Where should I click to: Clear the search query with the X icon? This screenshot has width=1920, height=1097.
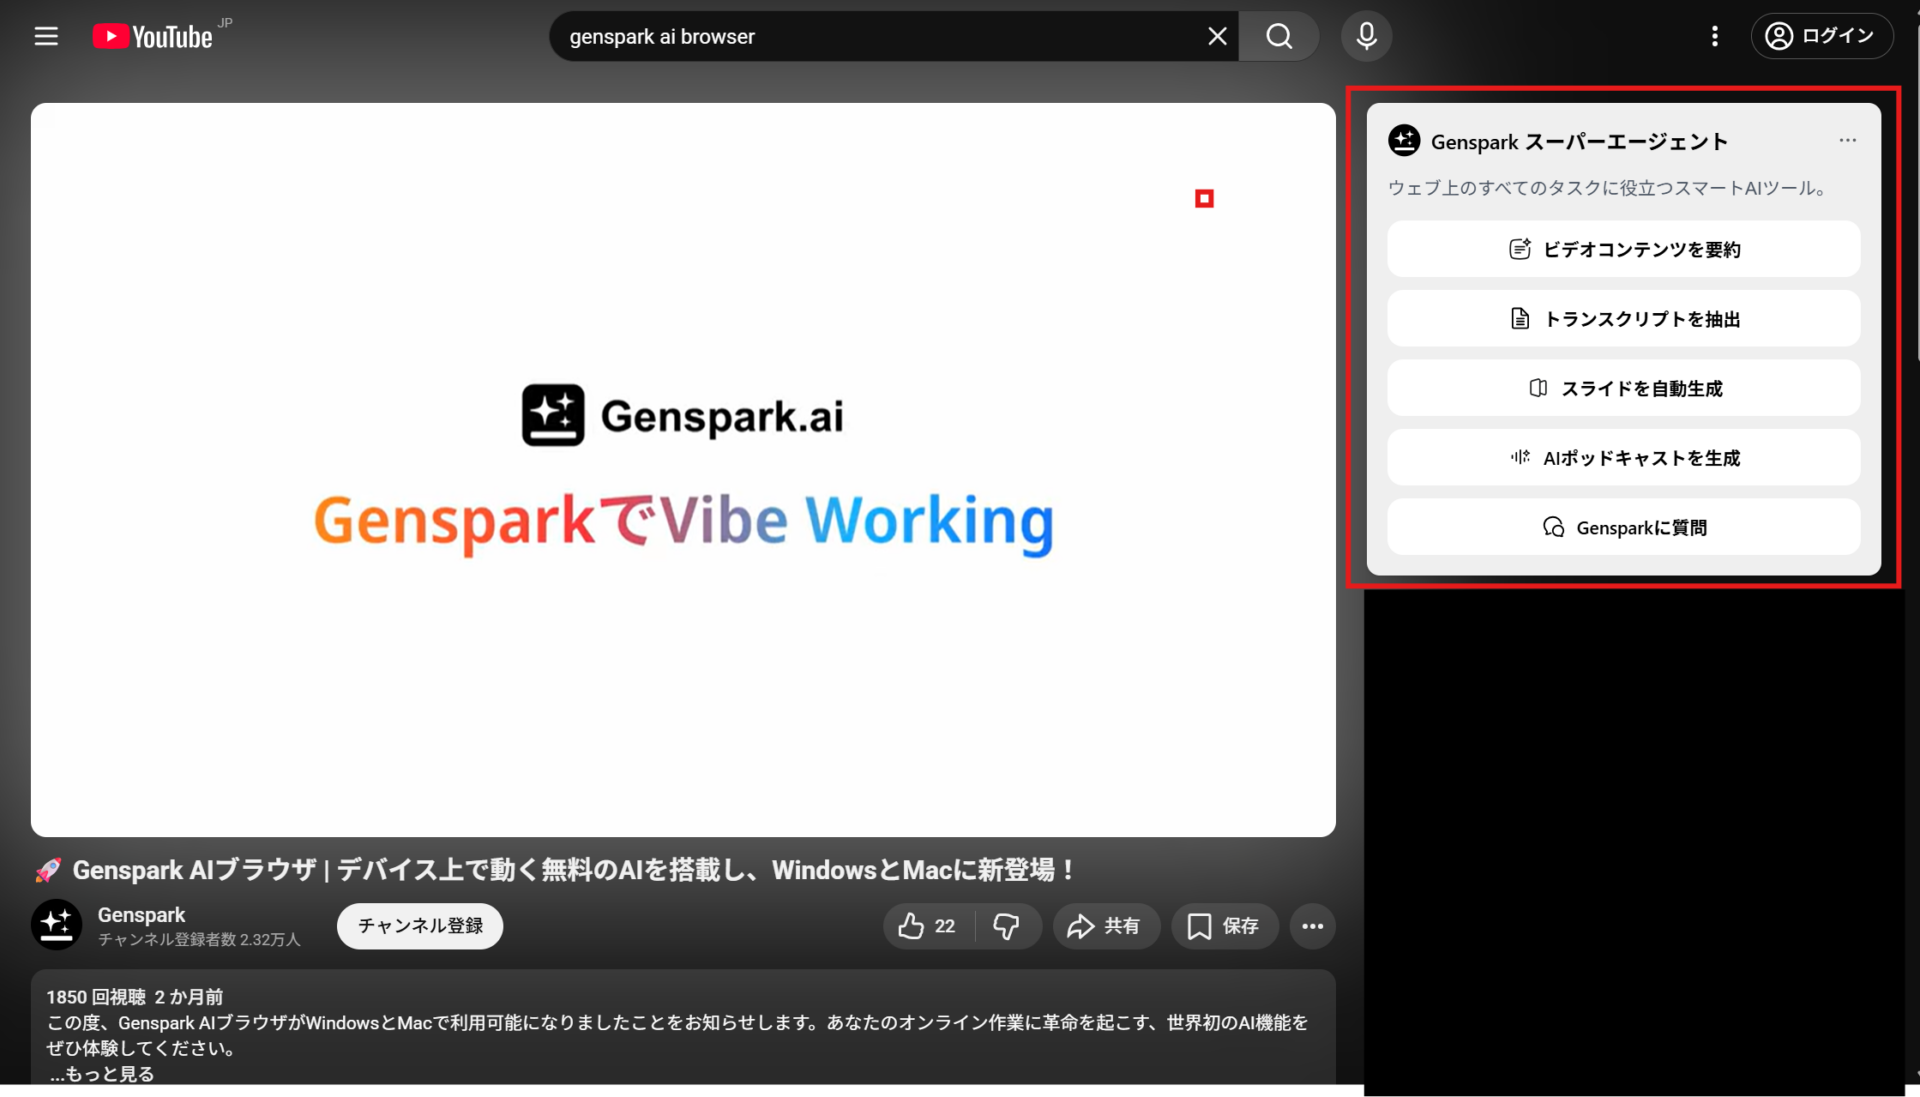1216,36
